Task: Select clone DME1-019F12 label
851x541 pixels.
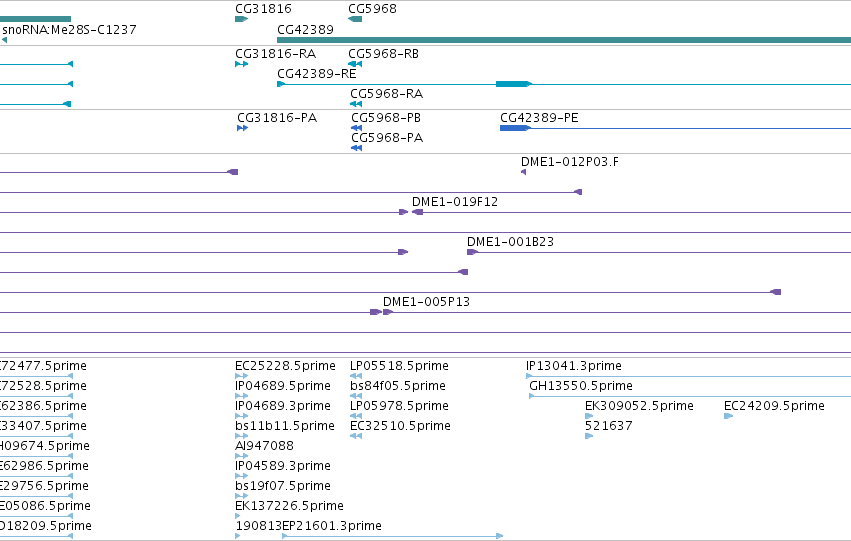Action: click(x=455, y=202)
